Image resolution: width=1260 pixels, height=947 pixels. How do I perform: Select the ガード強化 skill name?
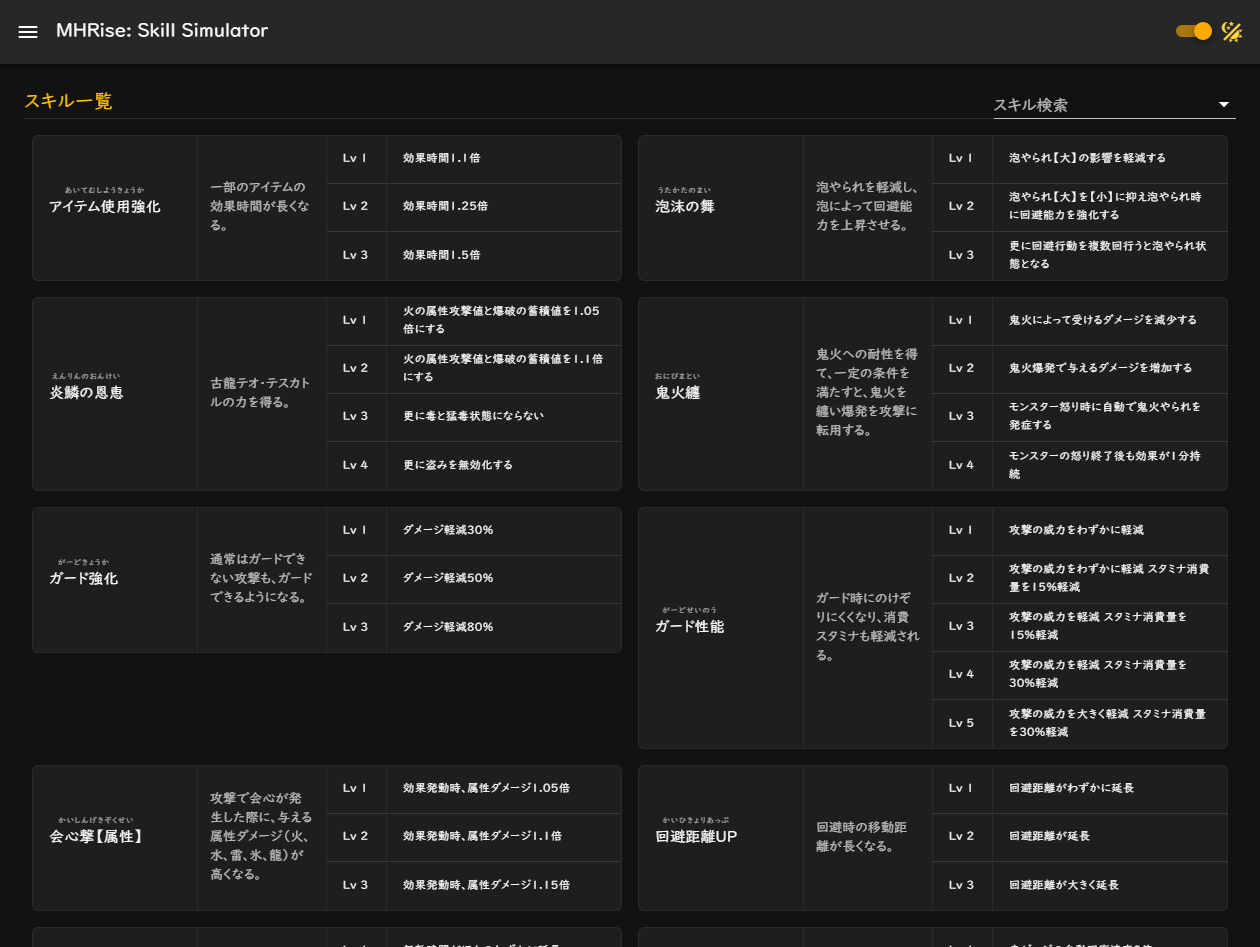[x=83, y=579]
